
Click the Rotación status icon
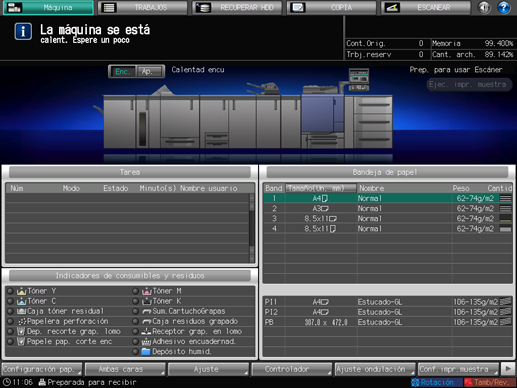pos(415,382)
